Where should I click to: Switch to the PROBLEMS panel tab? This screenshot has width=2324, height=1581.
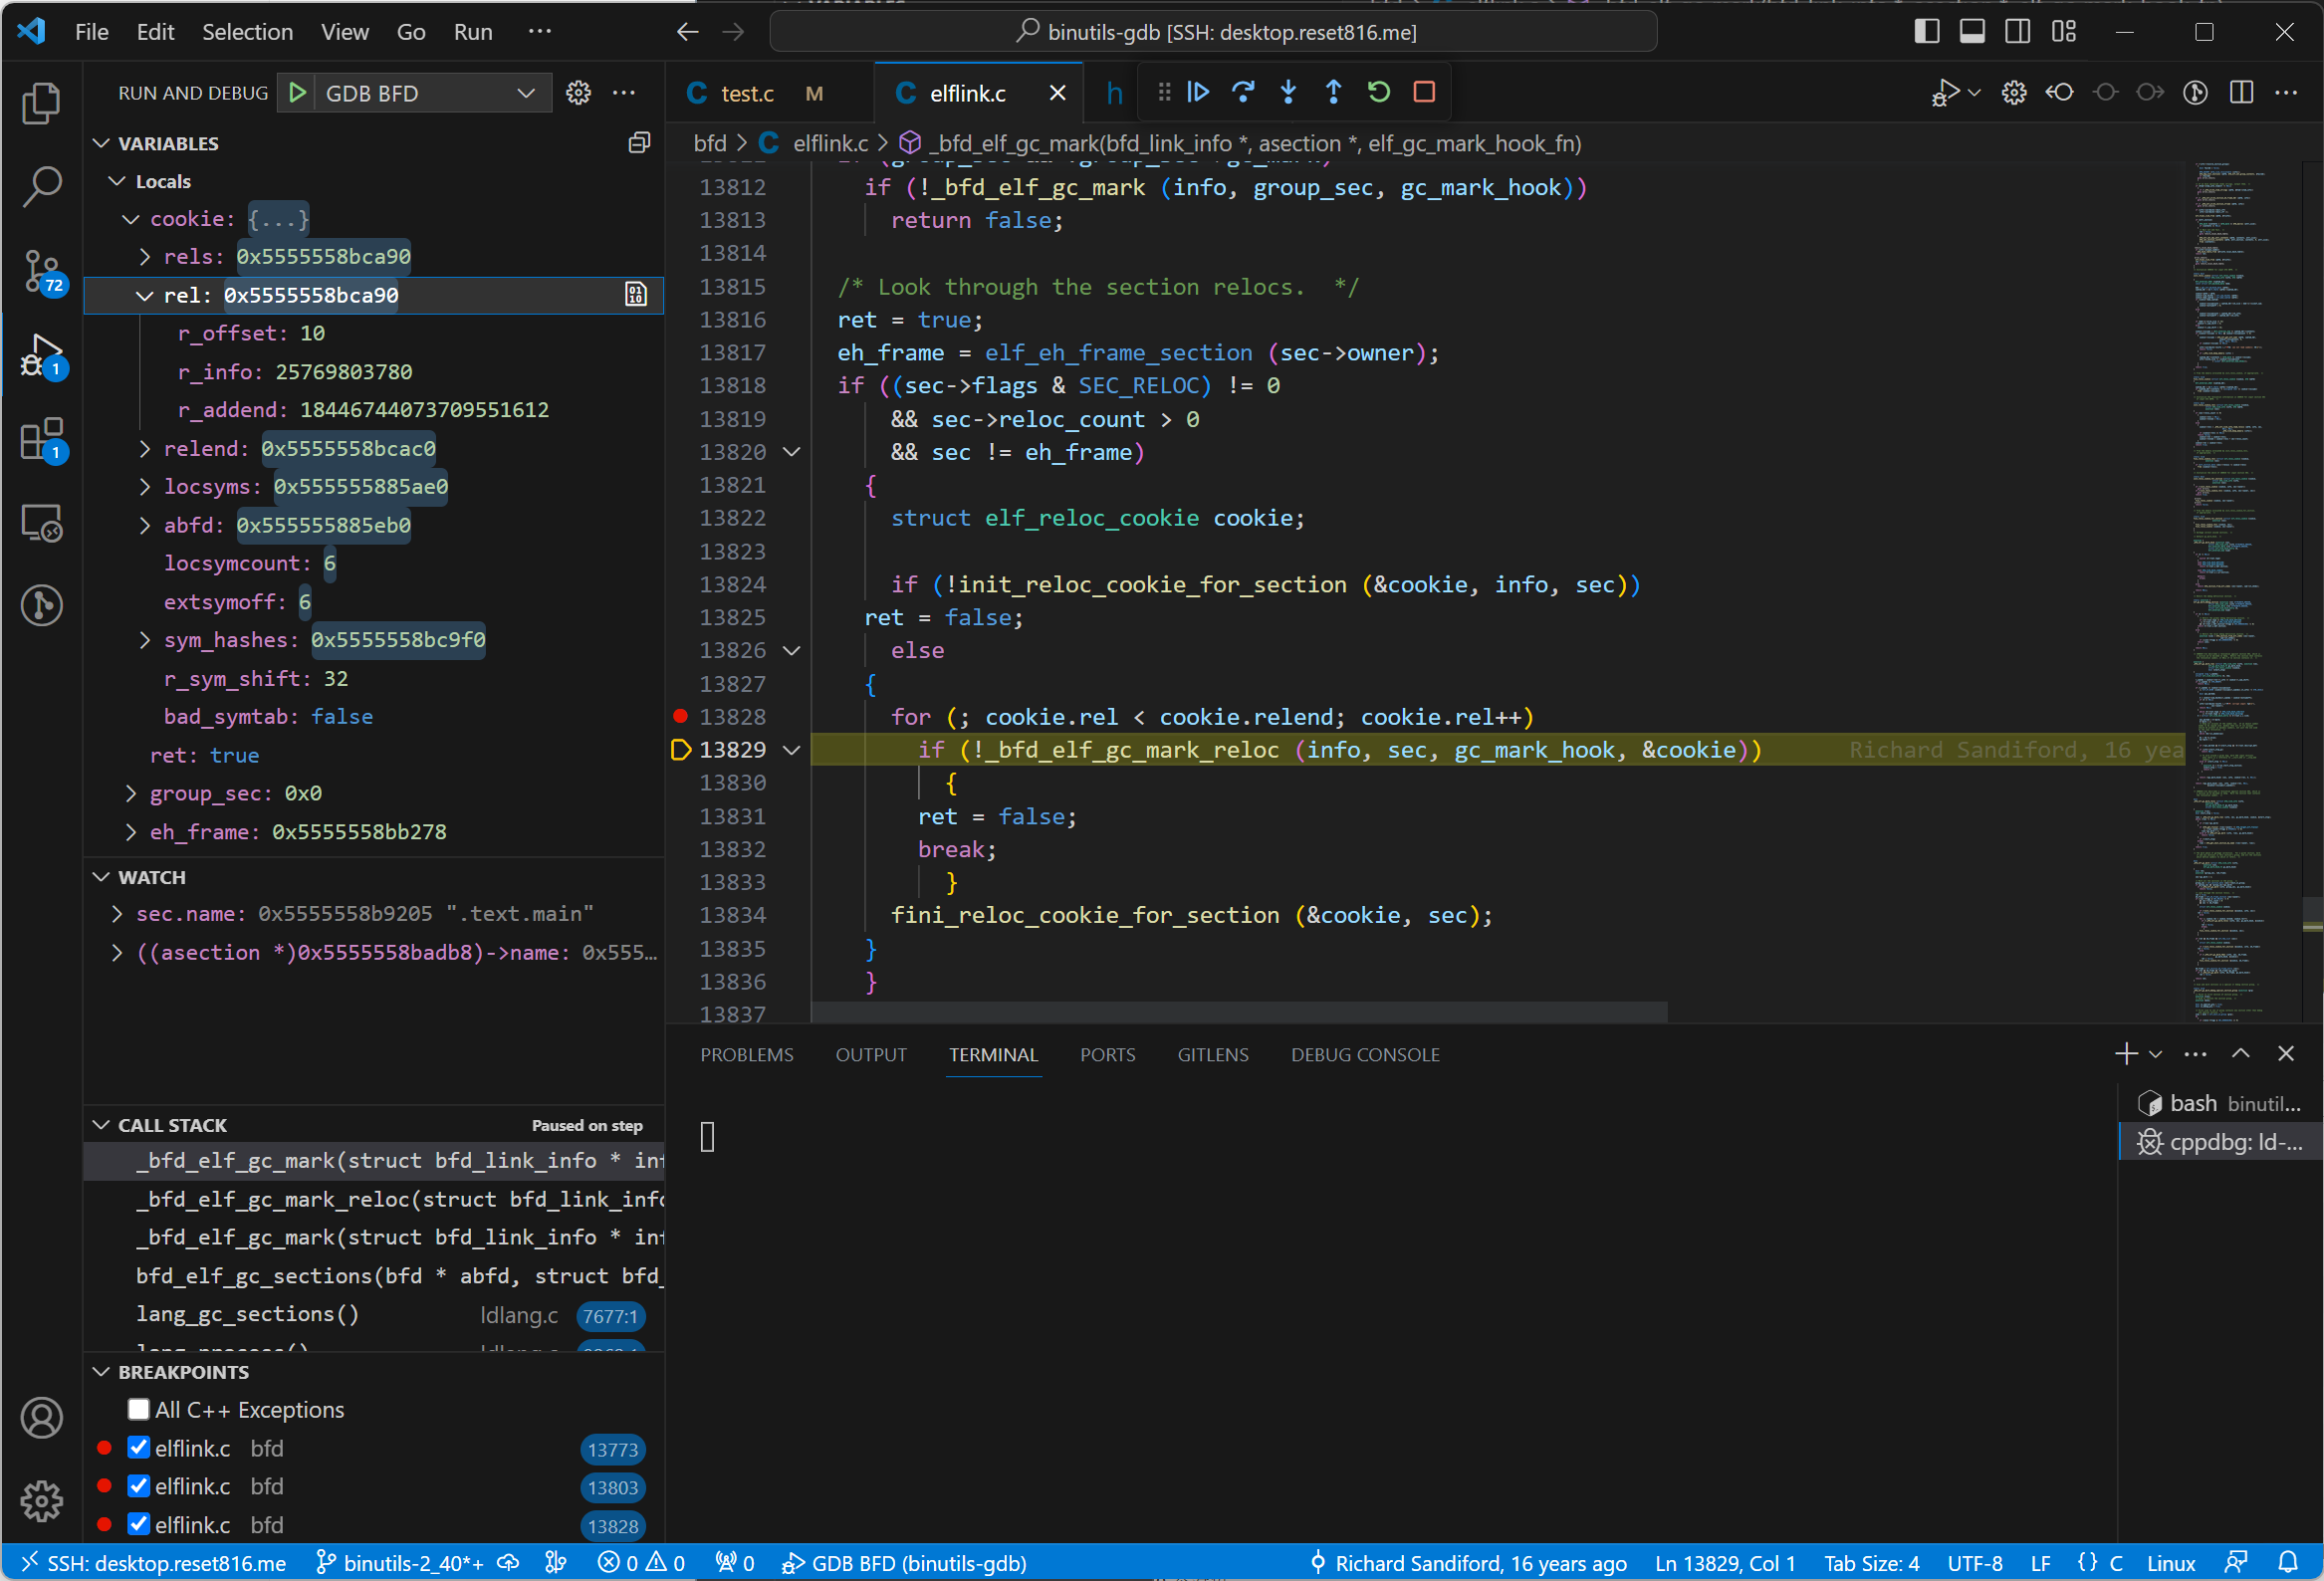[x=746, y=1055]
